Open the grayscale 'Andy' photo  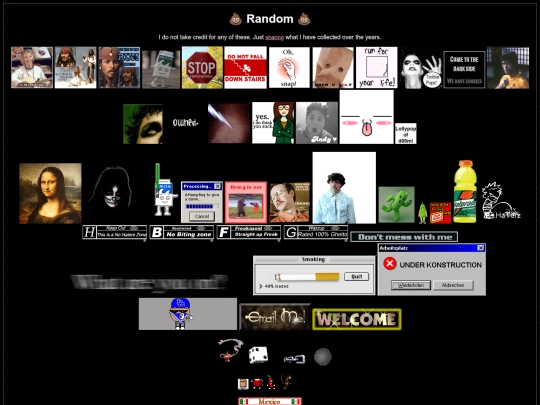coord(317,123)
